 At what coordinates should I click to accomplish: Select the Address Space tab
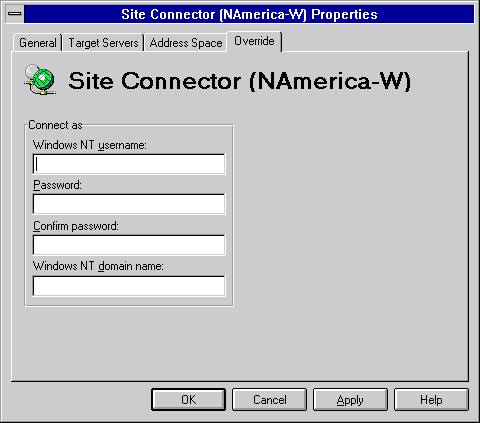(x=186, y=43)
